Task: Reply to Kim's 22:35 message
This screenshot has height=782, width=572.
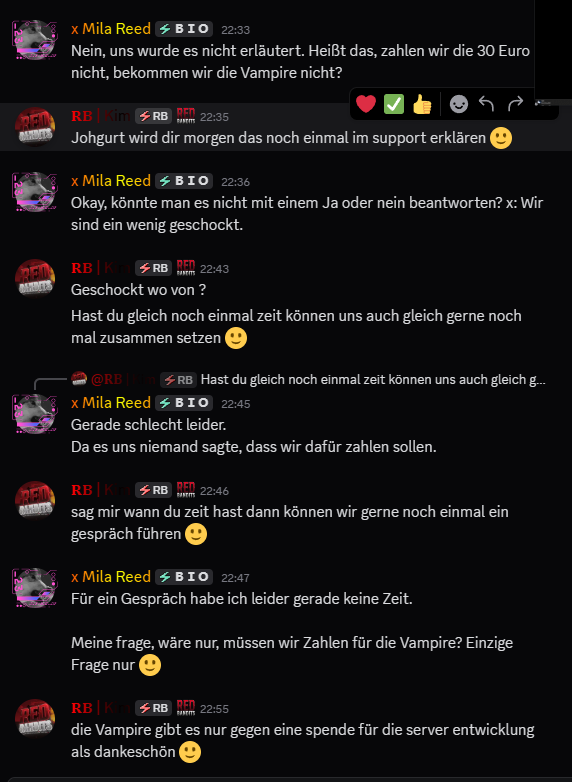Action: click(x=487, y=104)
